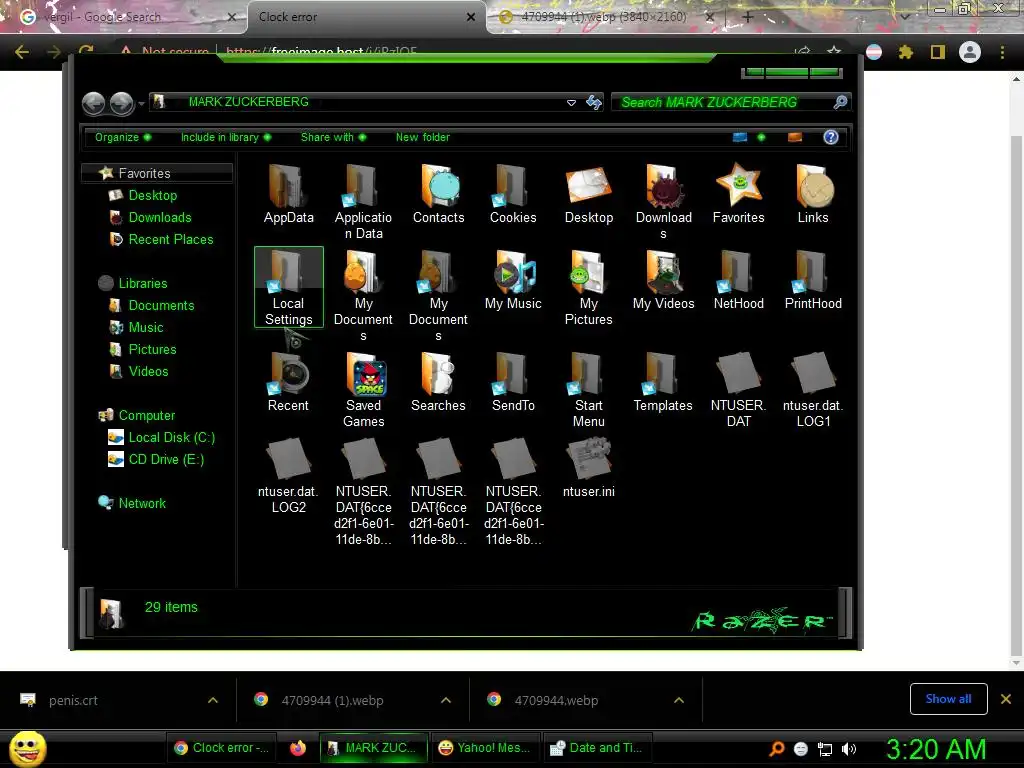Open the AppData folder icon

(288, 186)
